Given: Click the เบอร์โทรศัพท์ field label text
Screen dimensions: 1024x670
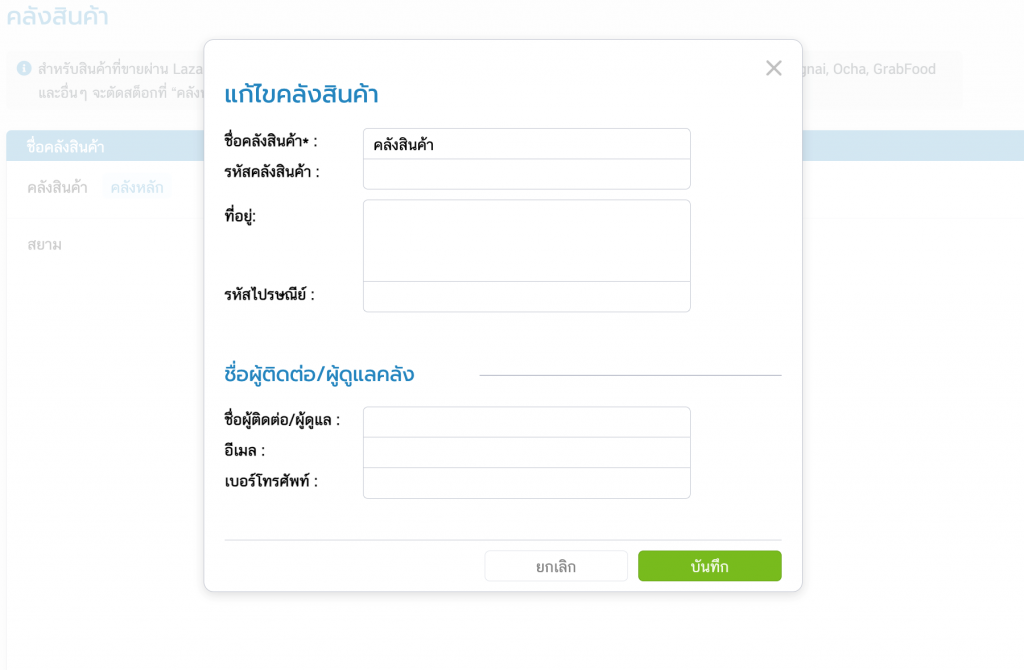Looking at the screenshot, I should tap(271, 481).
